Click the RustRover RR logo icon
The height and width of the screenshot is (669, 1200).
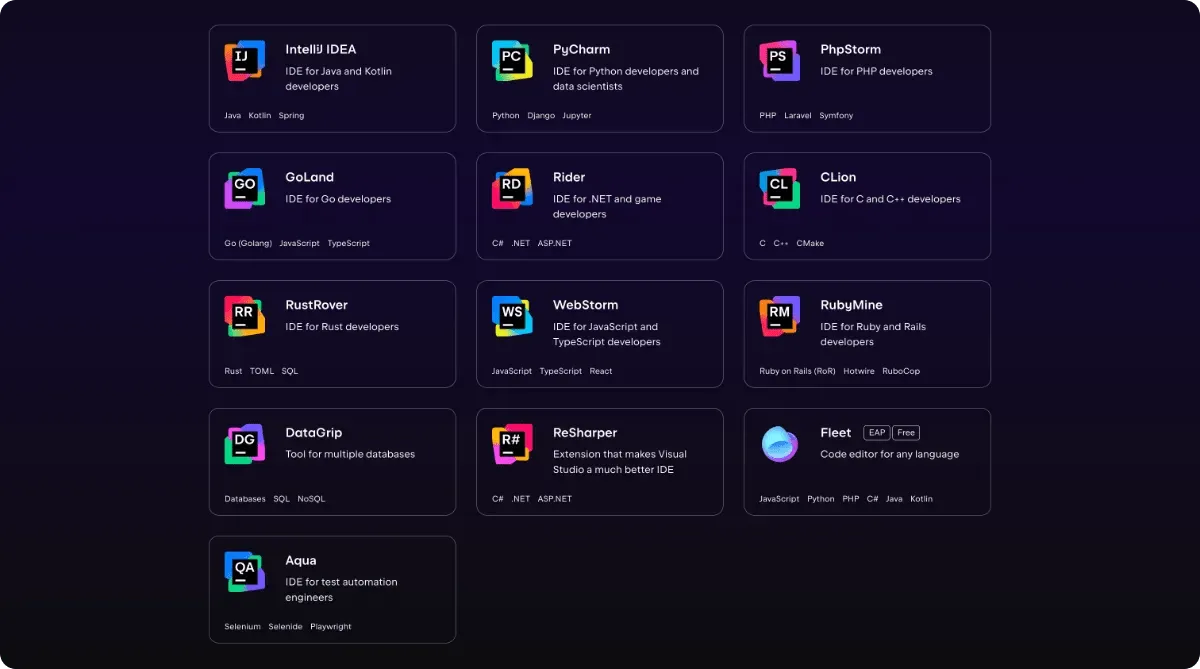pyautogui.click(x=244, y=316)
